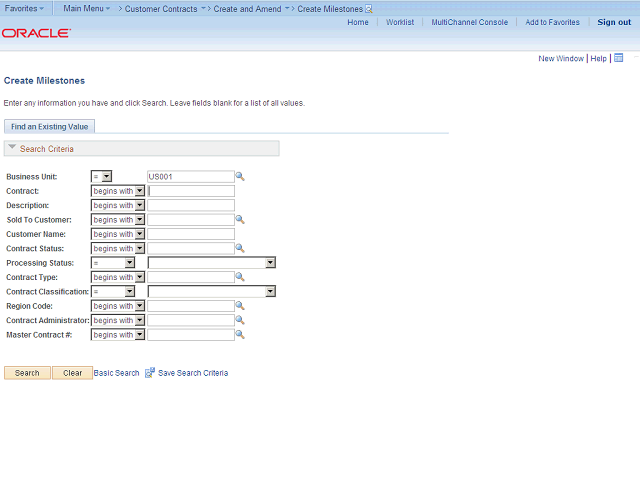Click the Master Contract # input field

pyautogui.click(x=191, y=335)
